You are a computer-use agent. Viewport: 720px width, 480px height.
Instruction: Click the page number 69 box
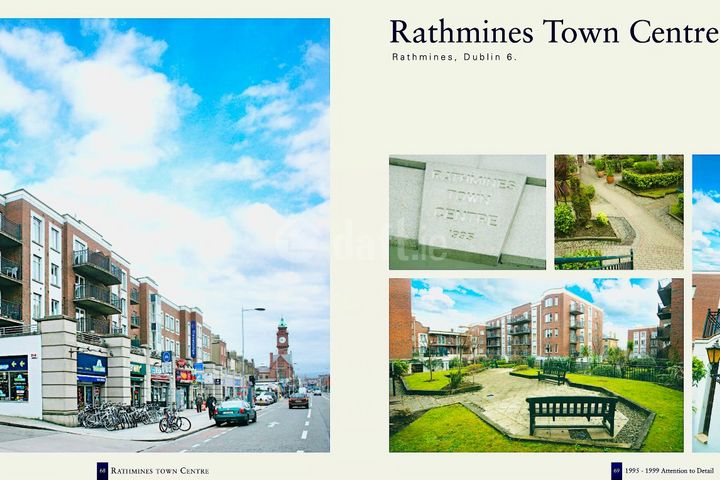click(x=617, y=471)
